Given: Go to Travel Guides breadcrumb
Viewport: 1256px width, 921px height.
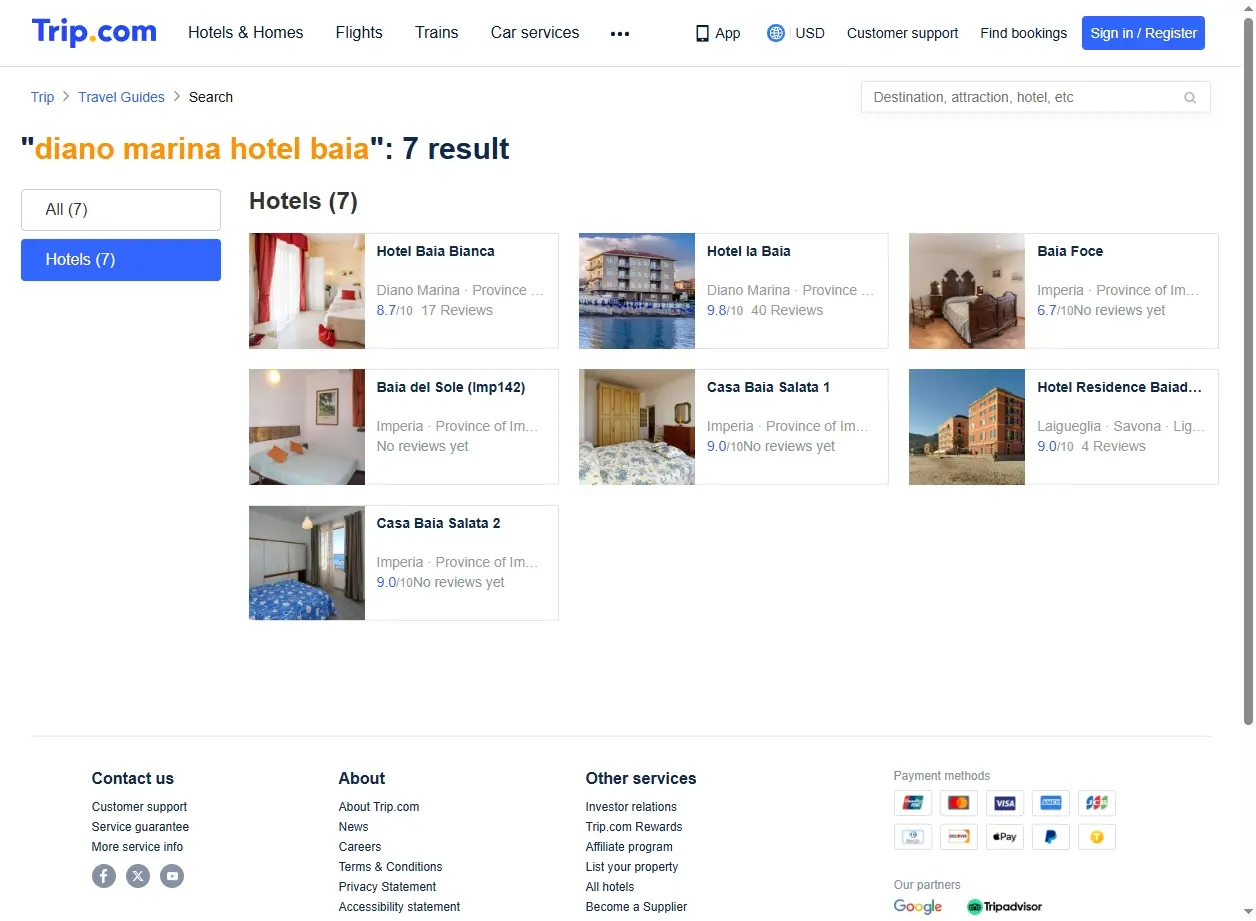Looking at the screenshot, I should coord(121,97).
